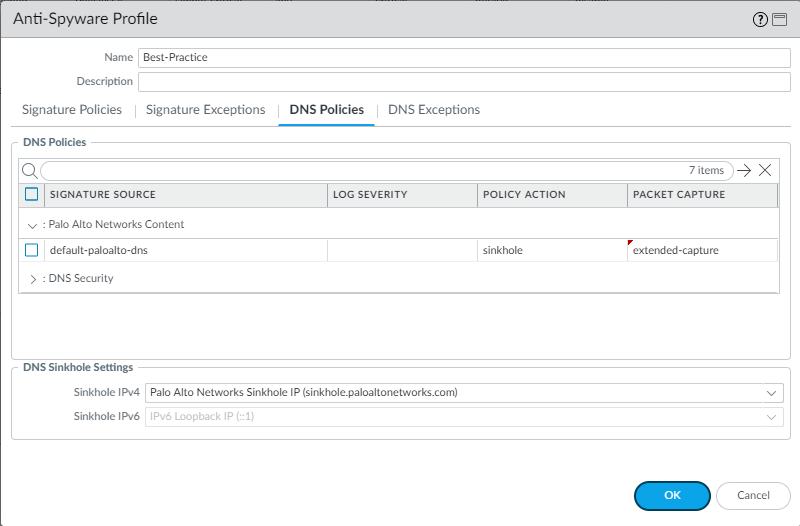Click the Cancel button
The height and width of the screenshot is (526, 800).
(753, 495)
